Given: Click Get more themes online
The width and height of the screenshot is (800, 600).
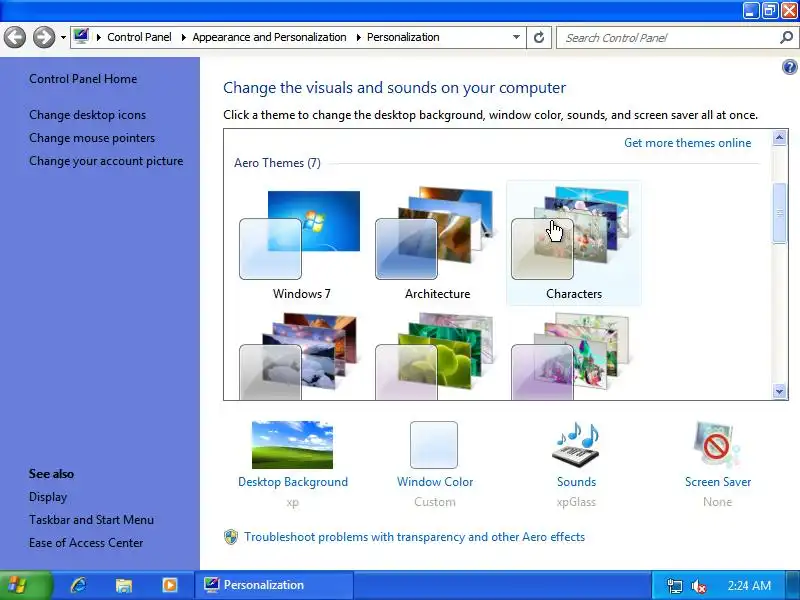Looking at the screenshot, I should (687, 143).
